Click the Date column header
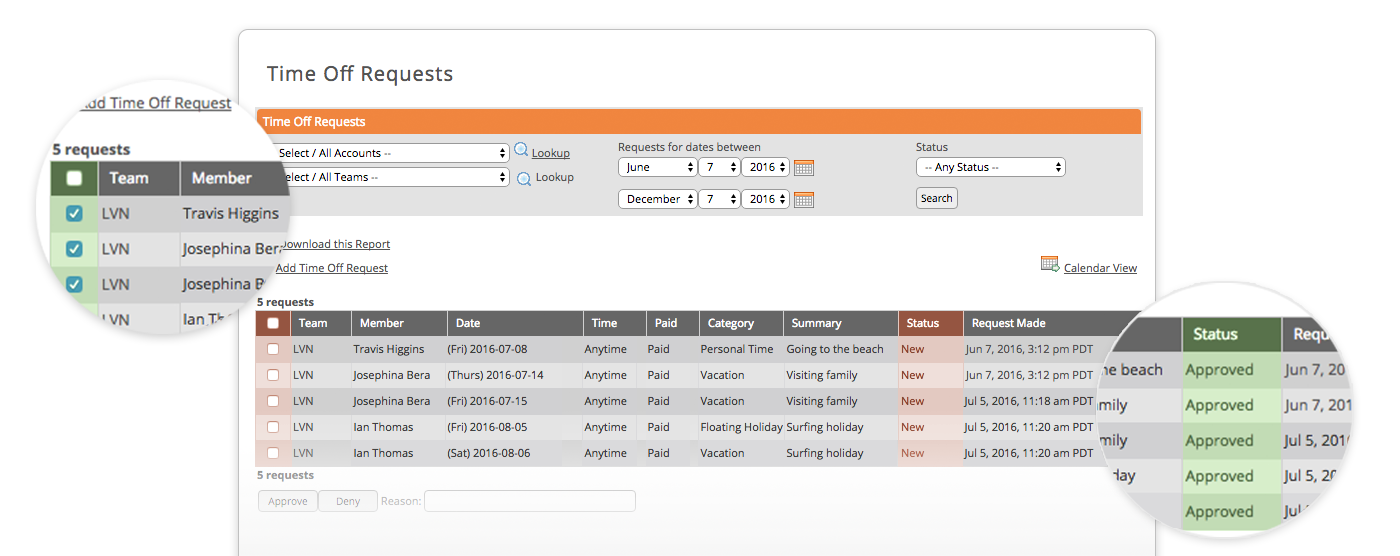Viewport: 1400px width, 556px height. (x=515, y=323)
